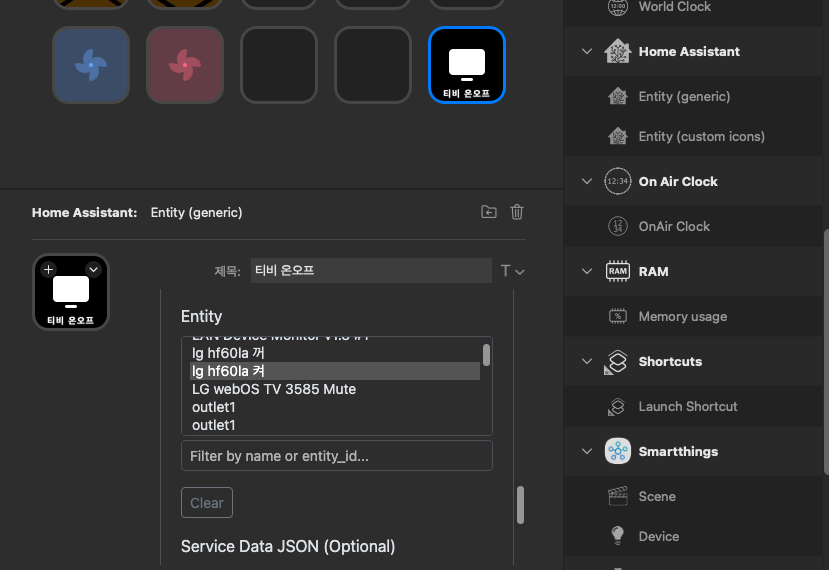This screenshot has width=829, height=570.
Task: Delete the action with the trash icon
Action: point(517,212)
